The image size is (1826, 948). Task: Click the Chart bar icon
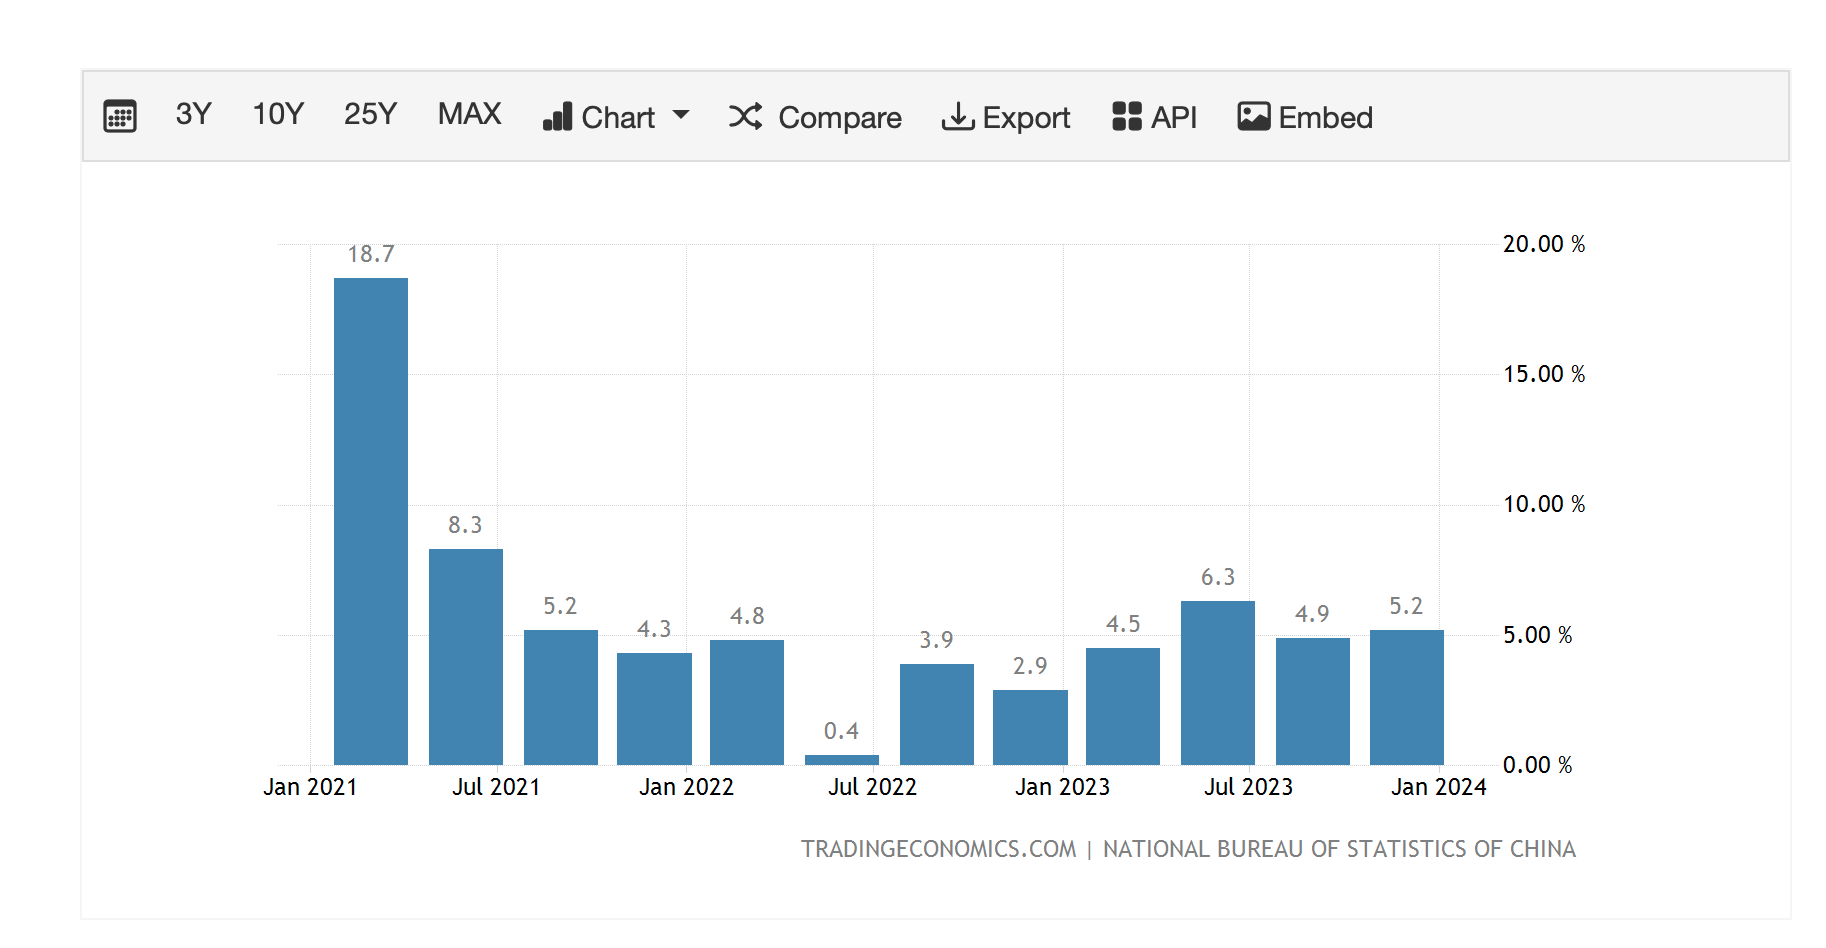point(557,117)
